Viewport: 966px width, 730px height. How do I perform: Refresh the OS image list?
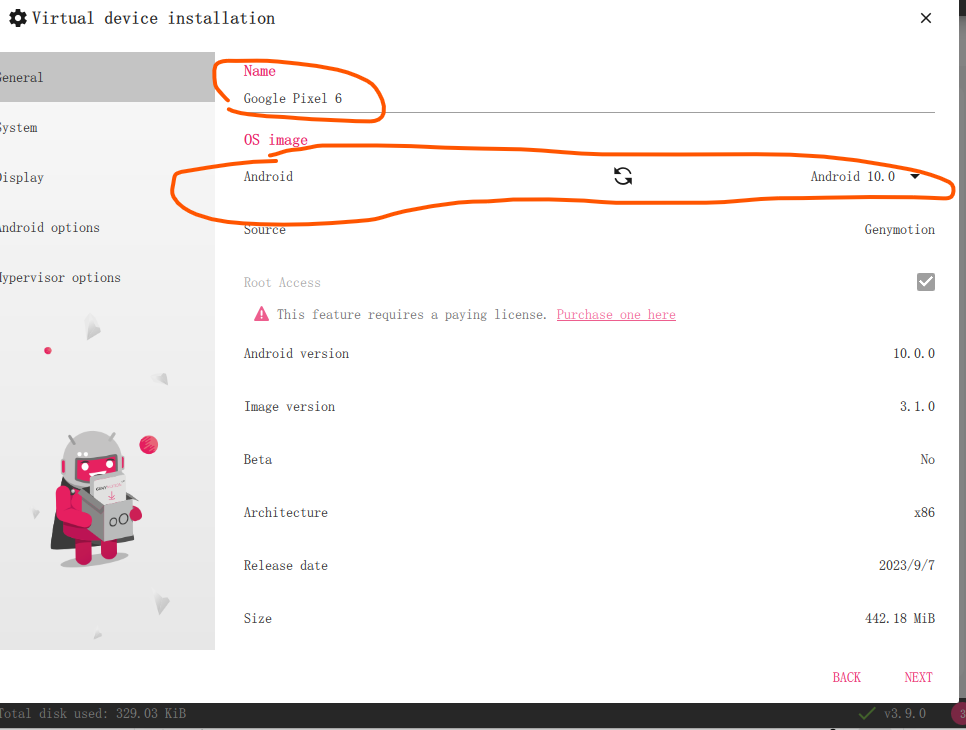[623, 177]
